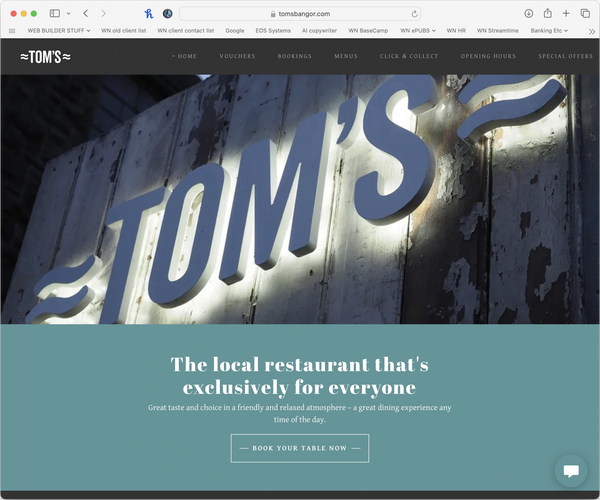600x500 pixels.
Task: Click the tomsbangor.com address bar
Action: tap(300, 14)
